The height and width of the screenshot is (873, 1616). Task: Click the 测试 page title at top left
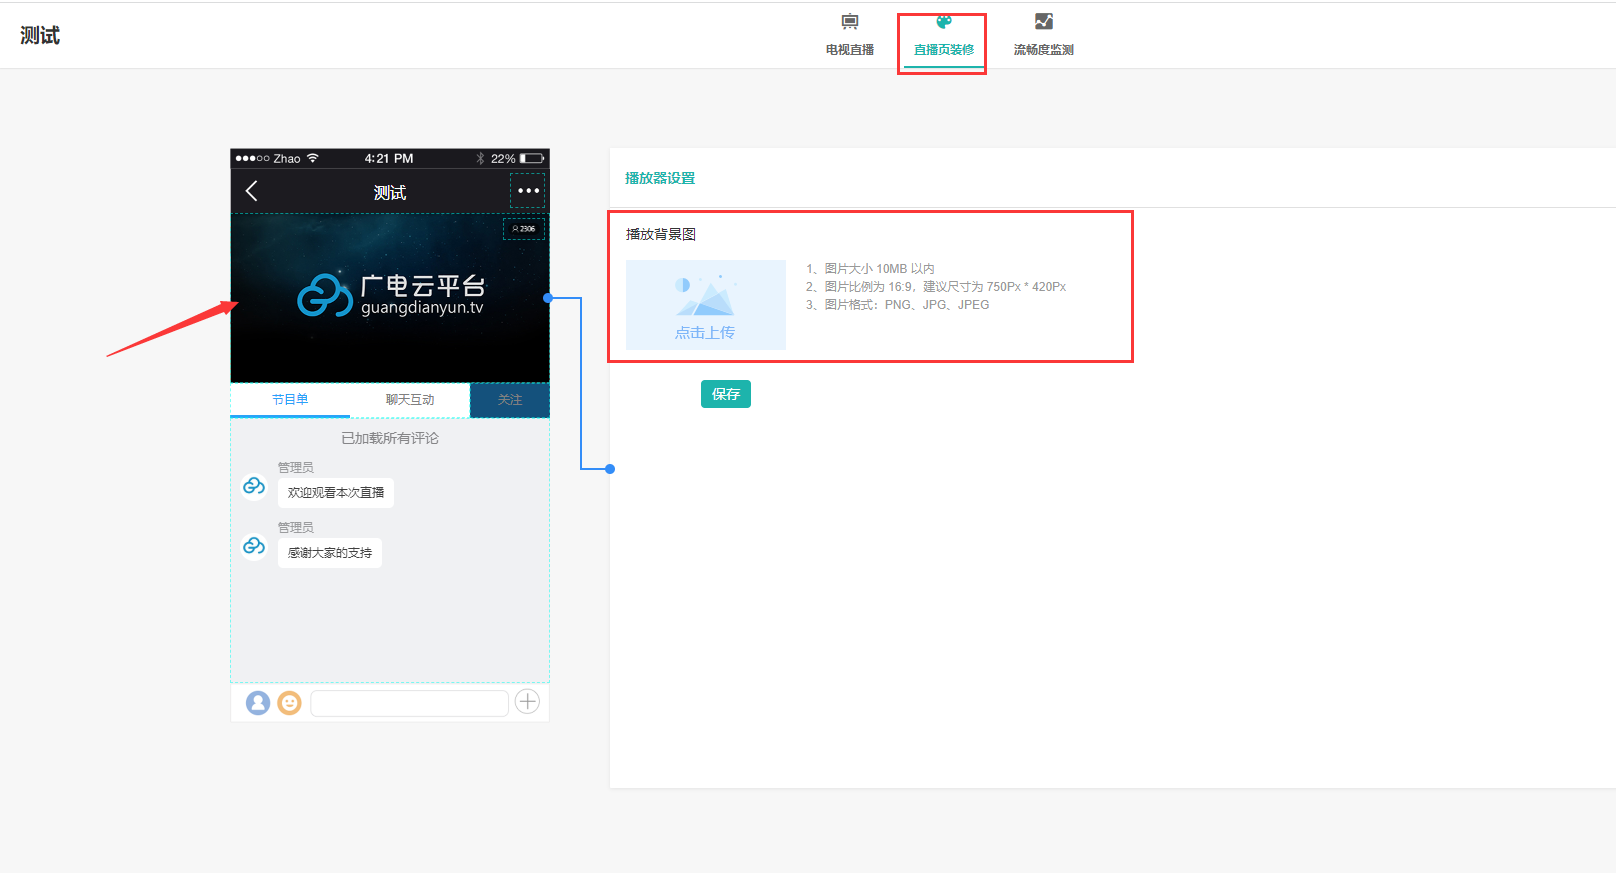coord(40,36)
